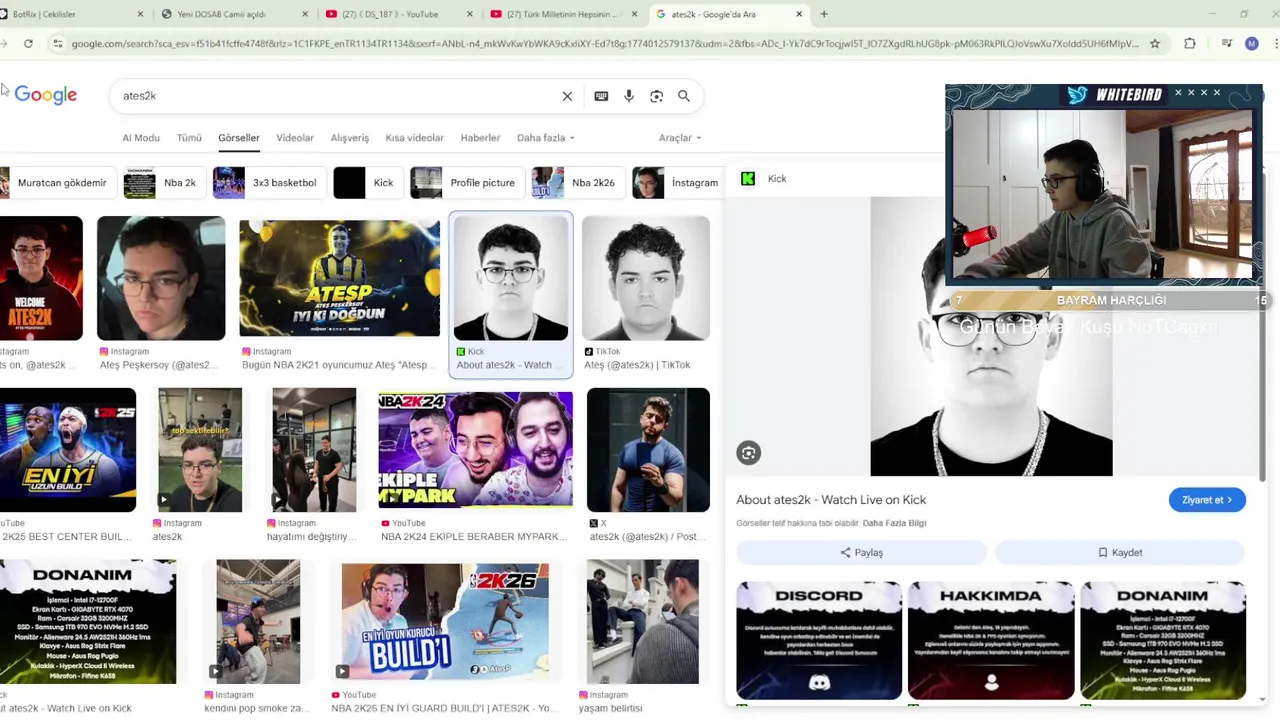Clear the search box with X icon
Viewport: 1280px width, 720px height.
(567, 96)
